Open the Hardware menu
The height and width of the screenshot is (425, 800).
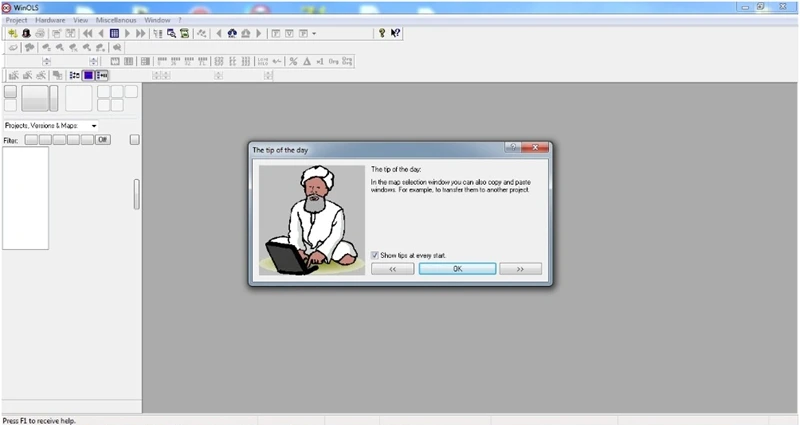(50, 20)
